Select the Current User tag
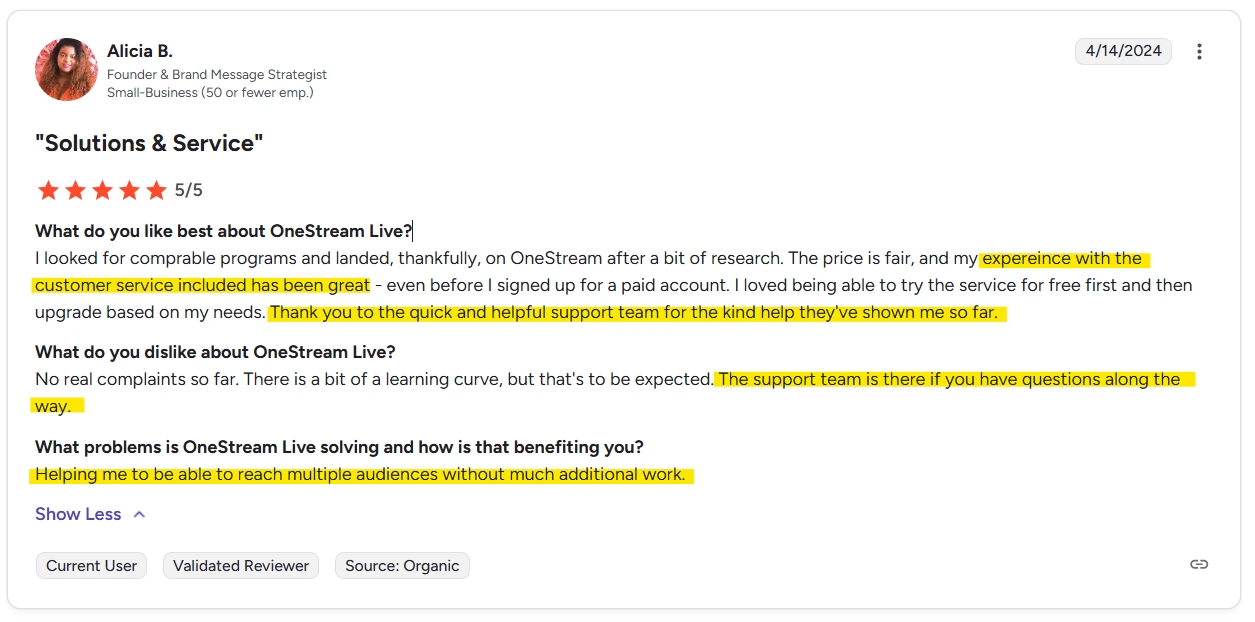Viewport: 1255px width, 622px height. (91, 565)
